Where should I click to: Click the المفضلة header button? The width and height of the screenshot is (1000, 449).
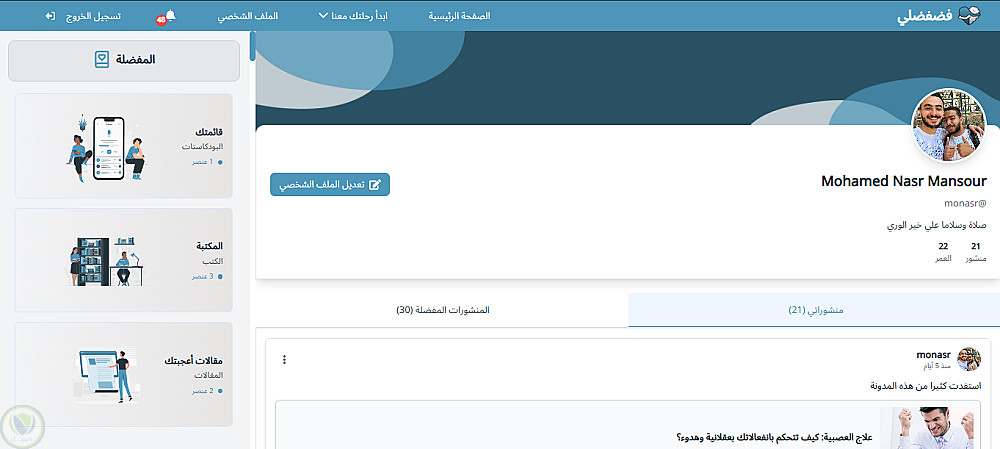[124, 61]
